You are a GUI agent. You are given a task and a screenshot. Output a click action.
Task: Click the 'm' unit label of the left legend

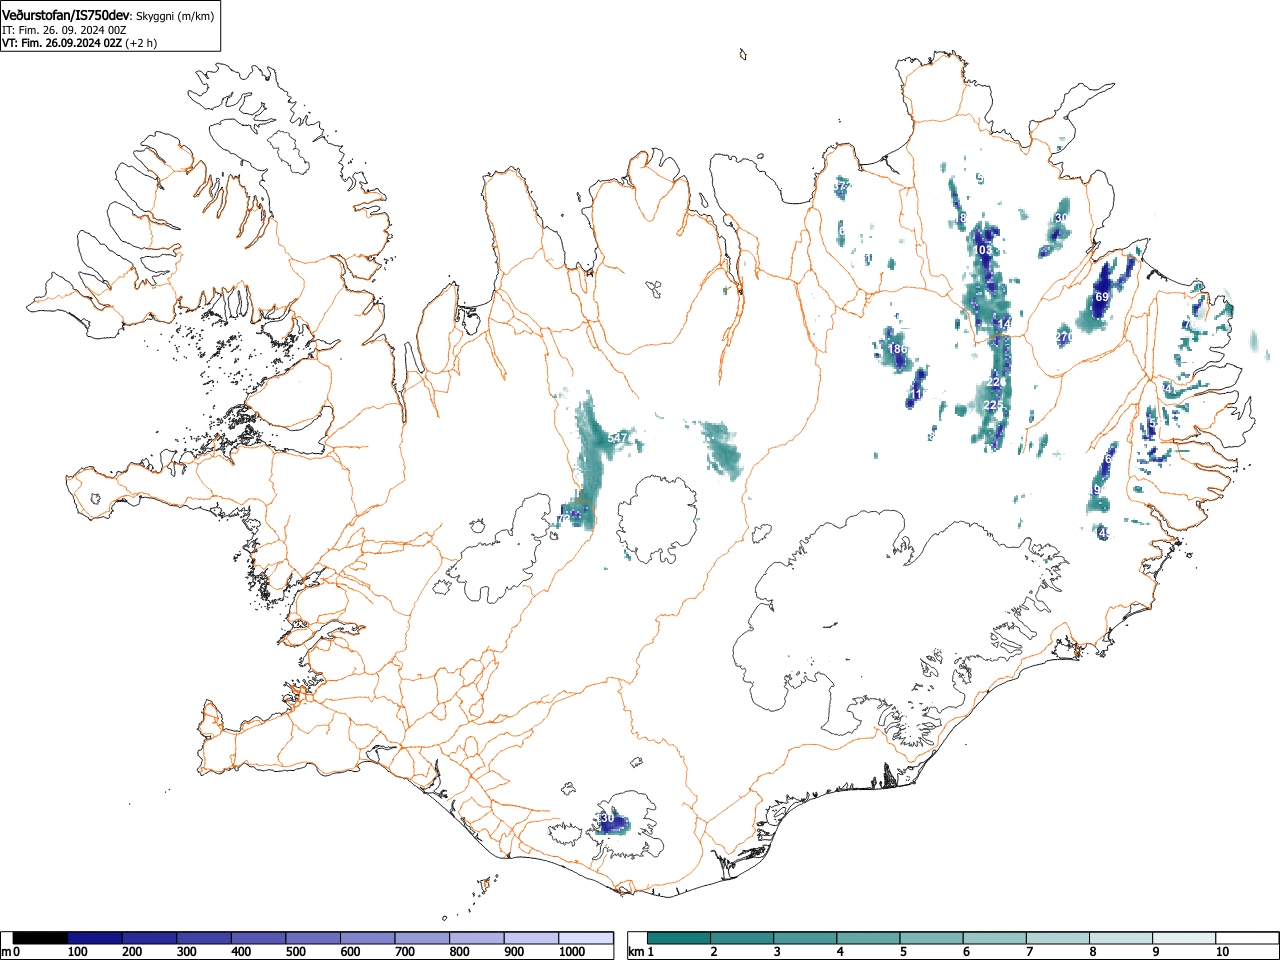pos(6,952)
